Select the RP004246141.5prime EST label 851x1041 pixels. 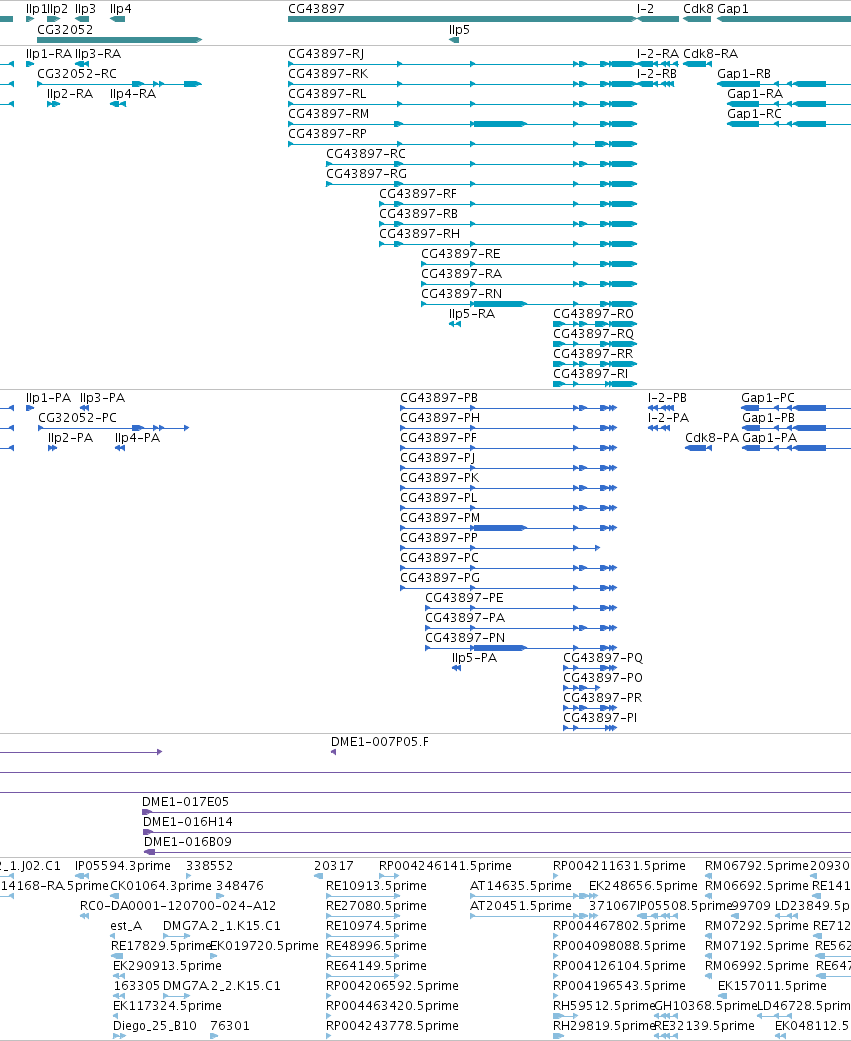445,866
